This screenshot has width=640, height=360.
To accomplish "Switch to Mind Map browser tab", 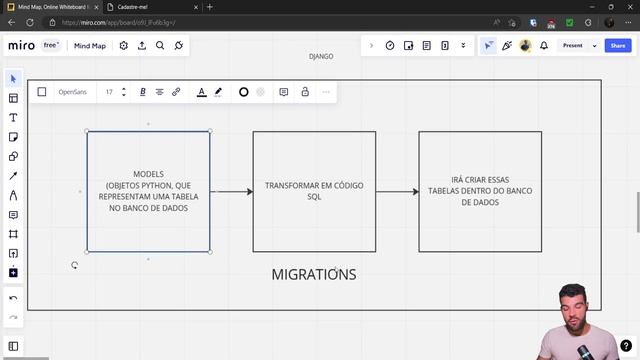I will pos(53,7).
